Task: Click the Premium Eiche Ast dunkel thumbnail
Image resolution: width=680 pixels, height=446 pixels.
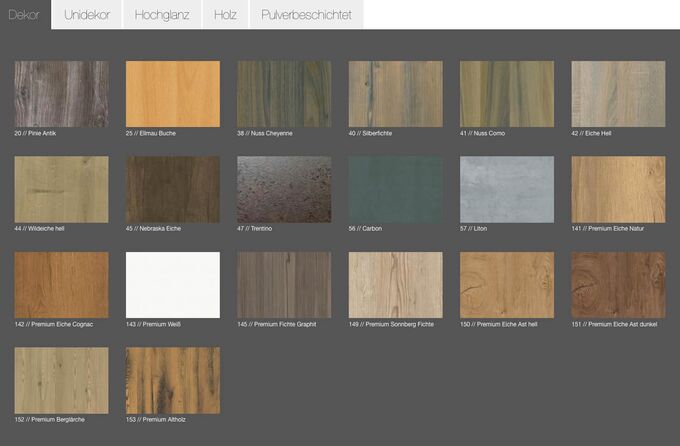Action: [618, 285]
